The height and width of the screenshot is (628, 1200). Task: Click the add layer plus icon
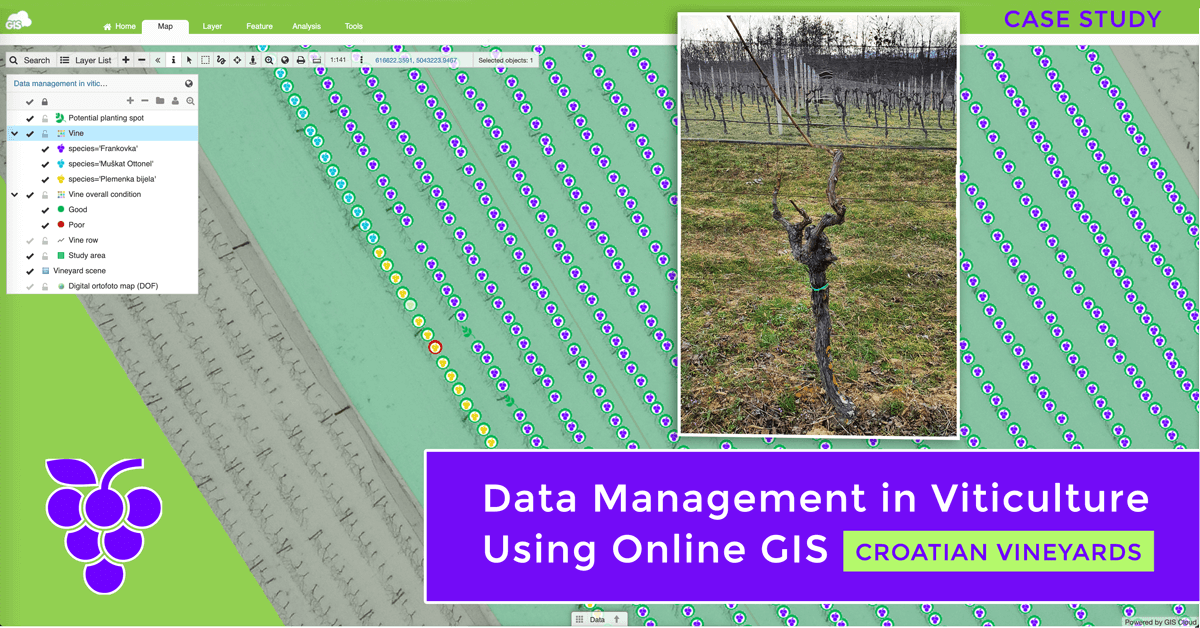point(130,101)
